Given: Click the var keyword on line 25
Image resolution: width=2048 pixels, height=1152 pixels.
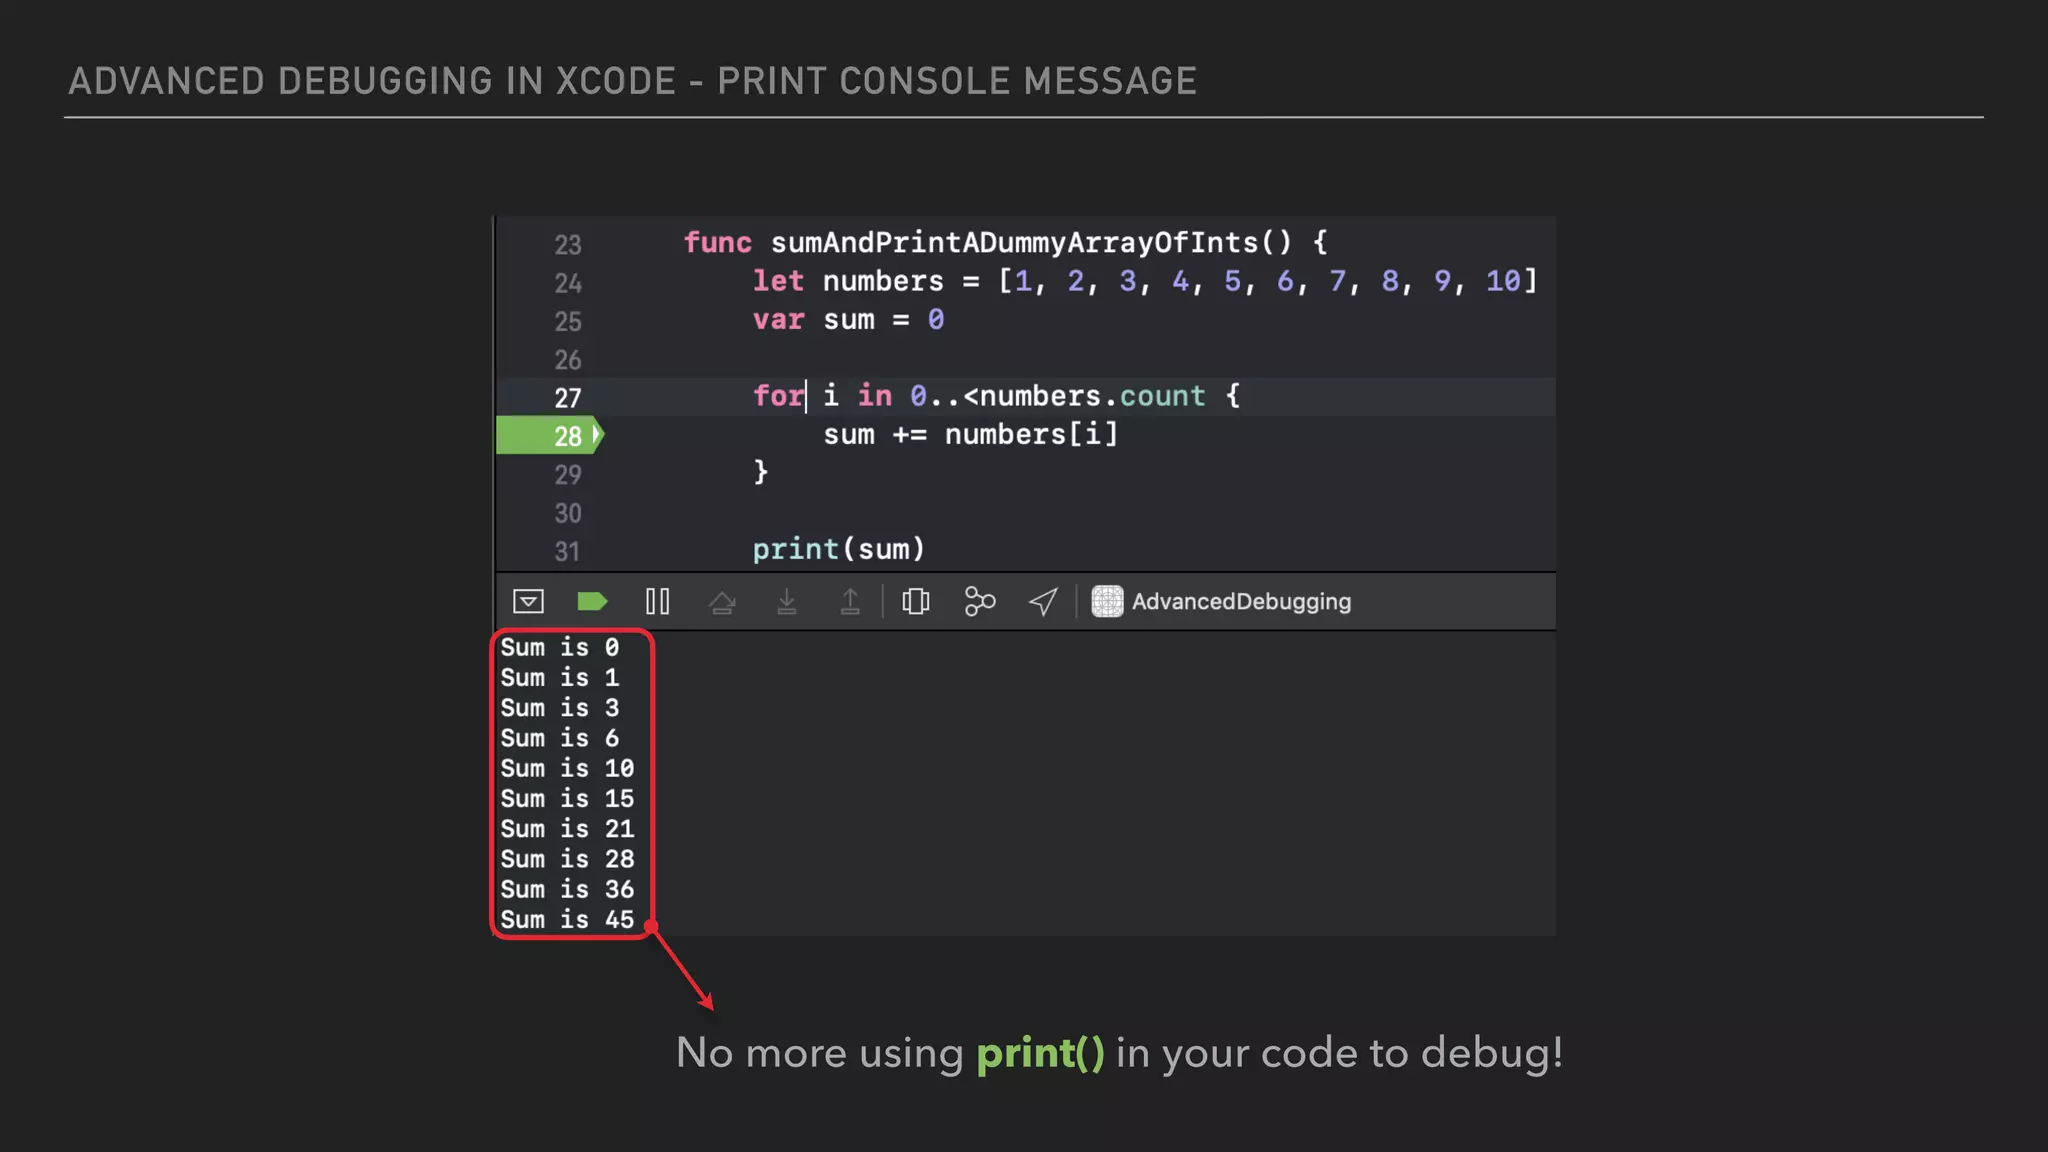Looking at the screenshot, I should [778, 319].
